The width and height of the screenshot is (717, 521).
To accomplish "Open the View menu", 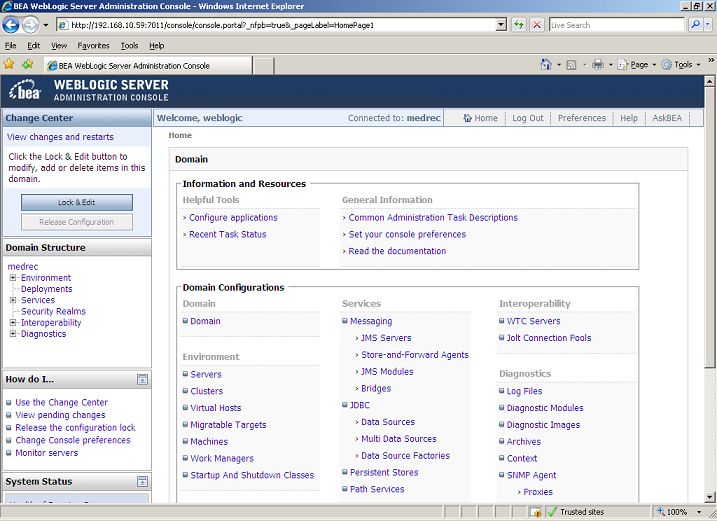I will (59, 46).
